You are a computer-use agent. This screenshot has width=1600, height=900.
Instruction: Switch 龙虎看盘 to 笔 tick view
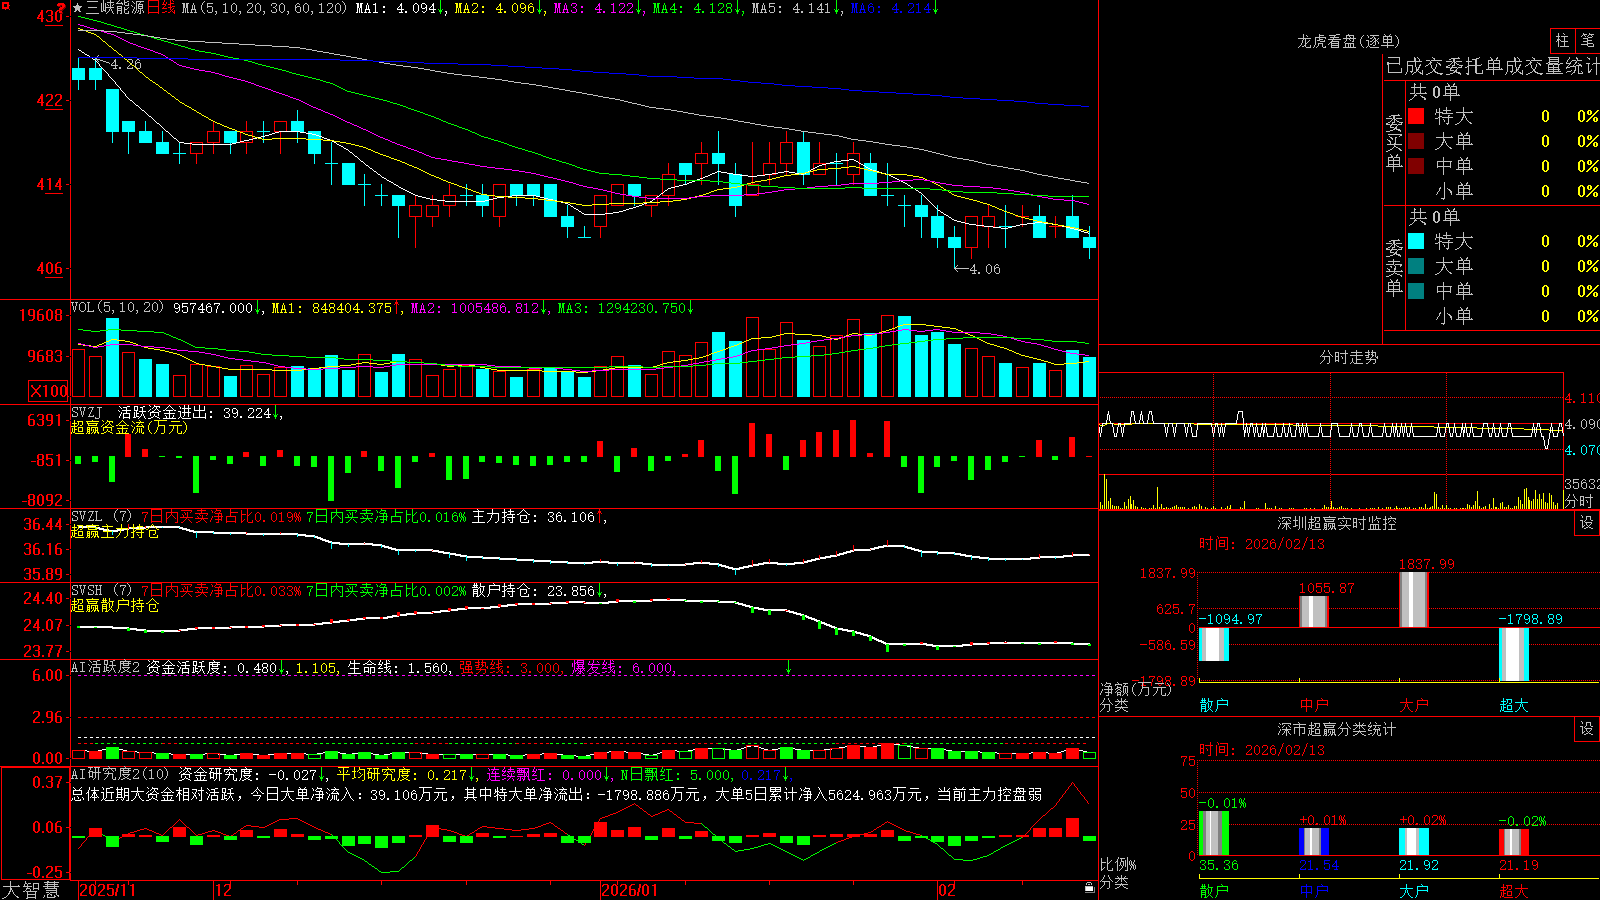1587,40
